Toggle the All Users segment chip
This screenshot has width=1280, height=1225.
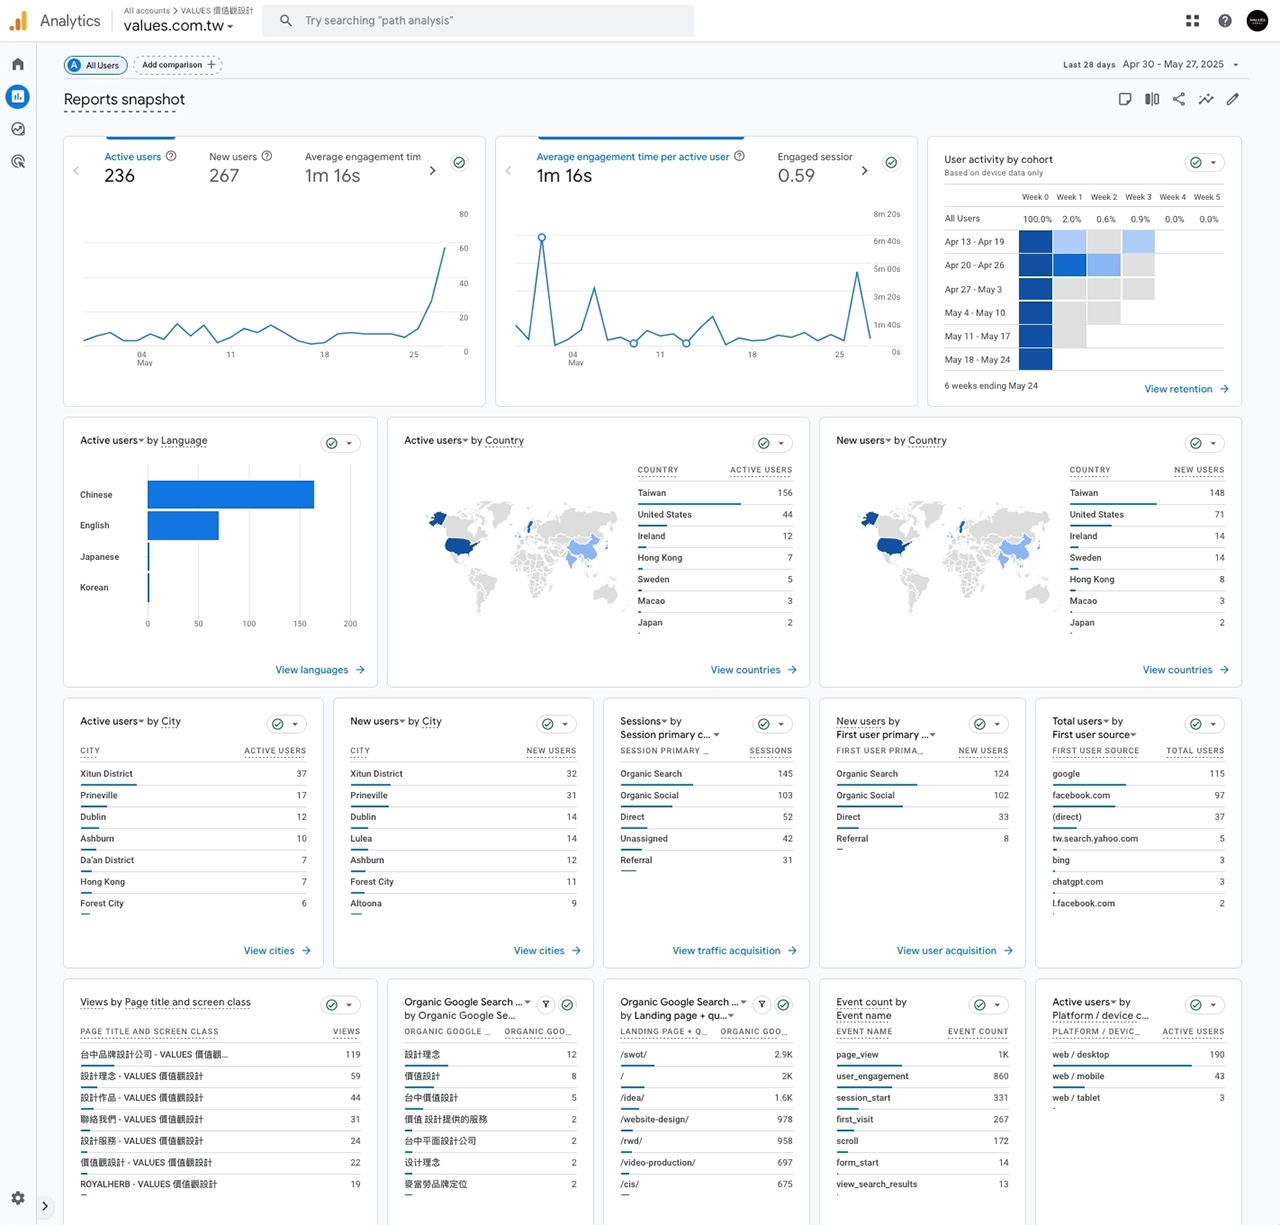[96, 65]
